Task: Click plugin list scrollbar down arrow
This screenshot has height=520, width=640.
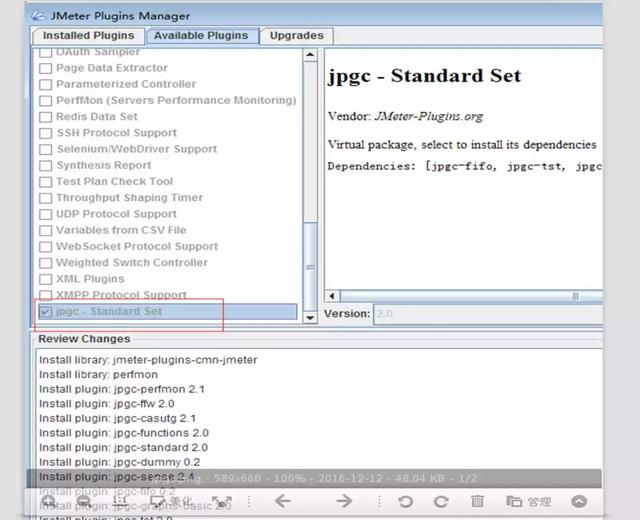Action: pos(310,317)
